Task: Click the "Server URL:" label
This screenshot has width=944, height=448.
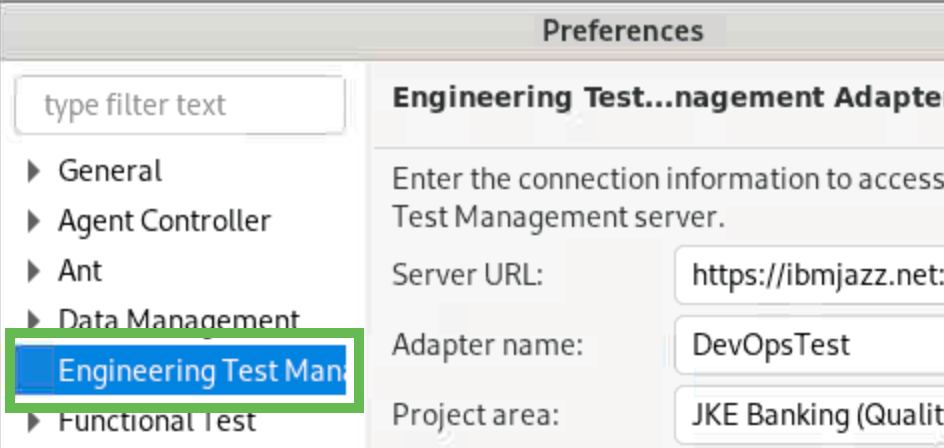Action: (x=467, y=275)
